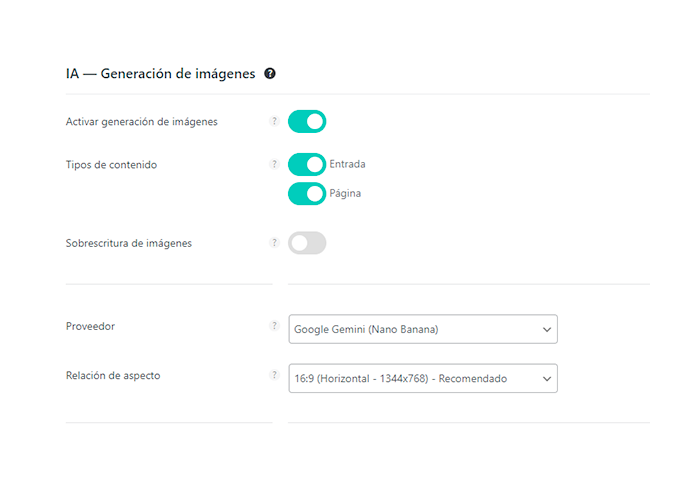Open the Google Gemini (Nano Banana) provider dropdown
The image size is (700, 500).
tap(423, 329)
